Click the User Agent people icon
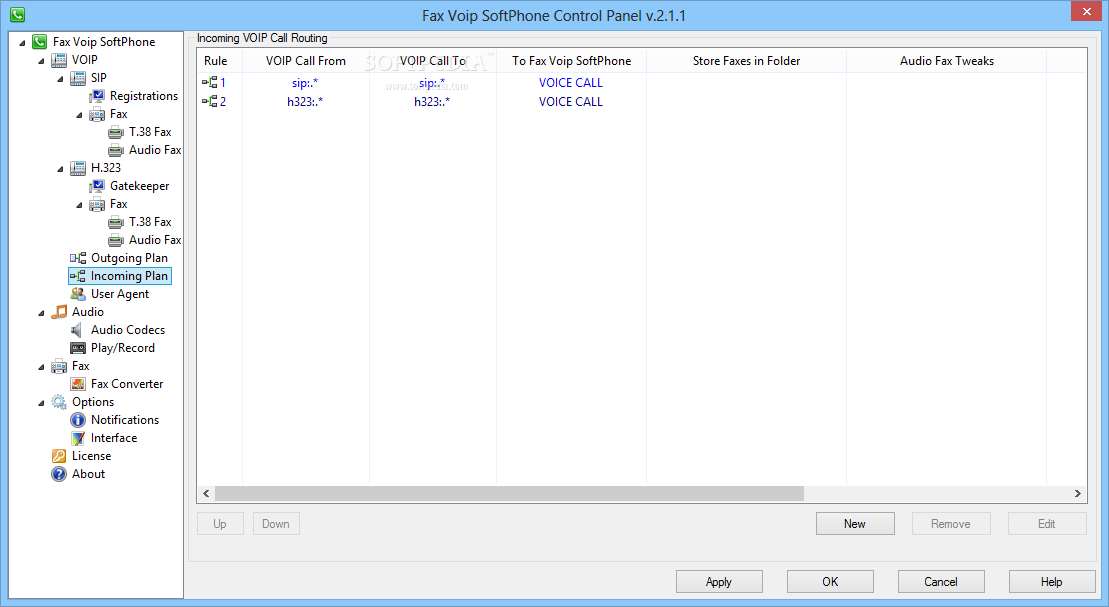Screen dimensions: 1109x607 click(x=78, y=294)
